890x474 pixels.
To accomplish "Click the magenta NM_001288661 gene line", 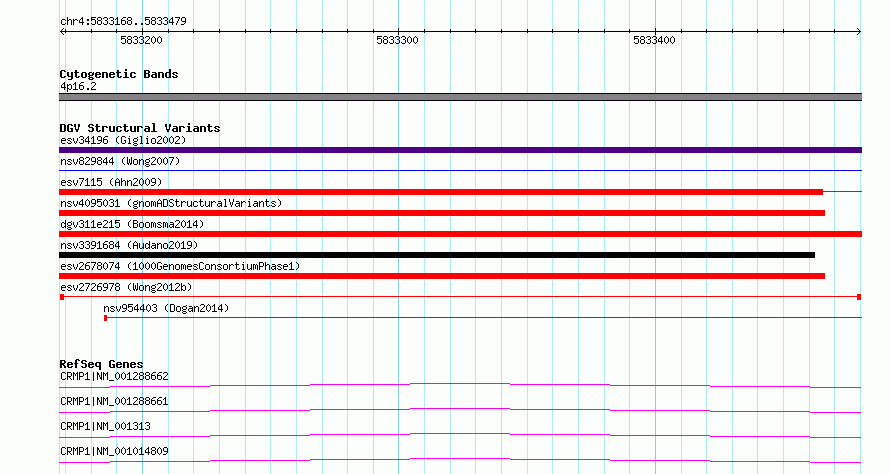I will pos(460,410).
